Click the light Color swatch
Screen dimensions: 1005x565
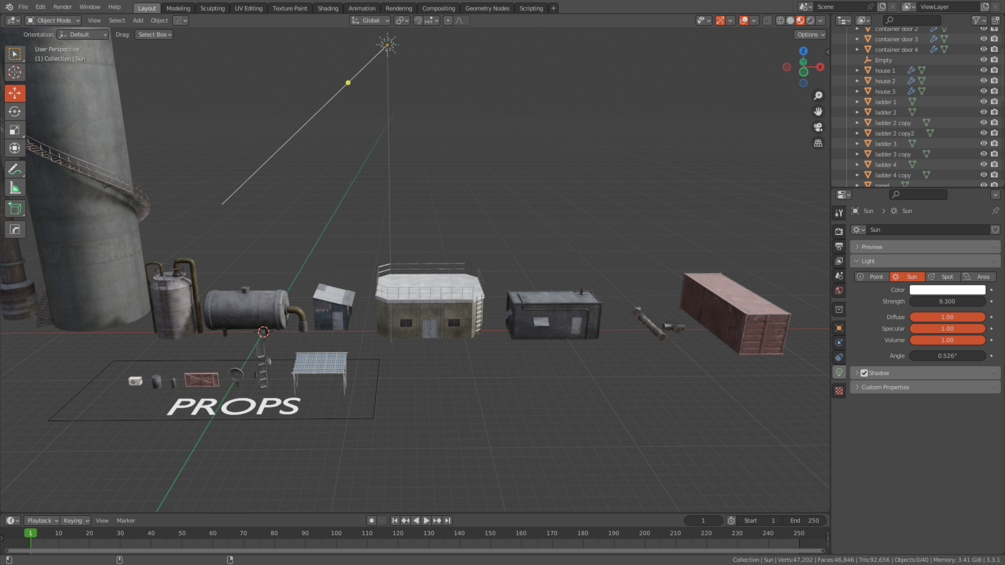947,290
